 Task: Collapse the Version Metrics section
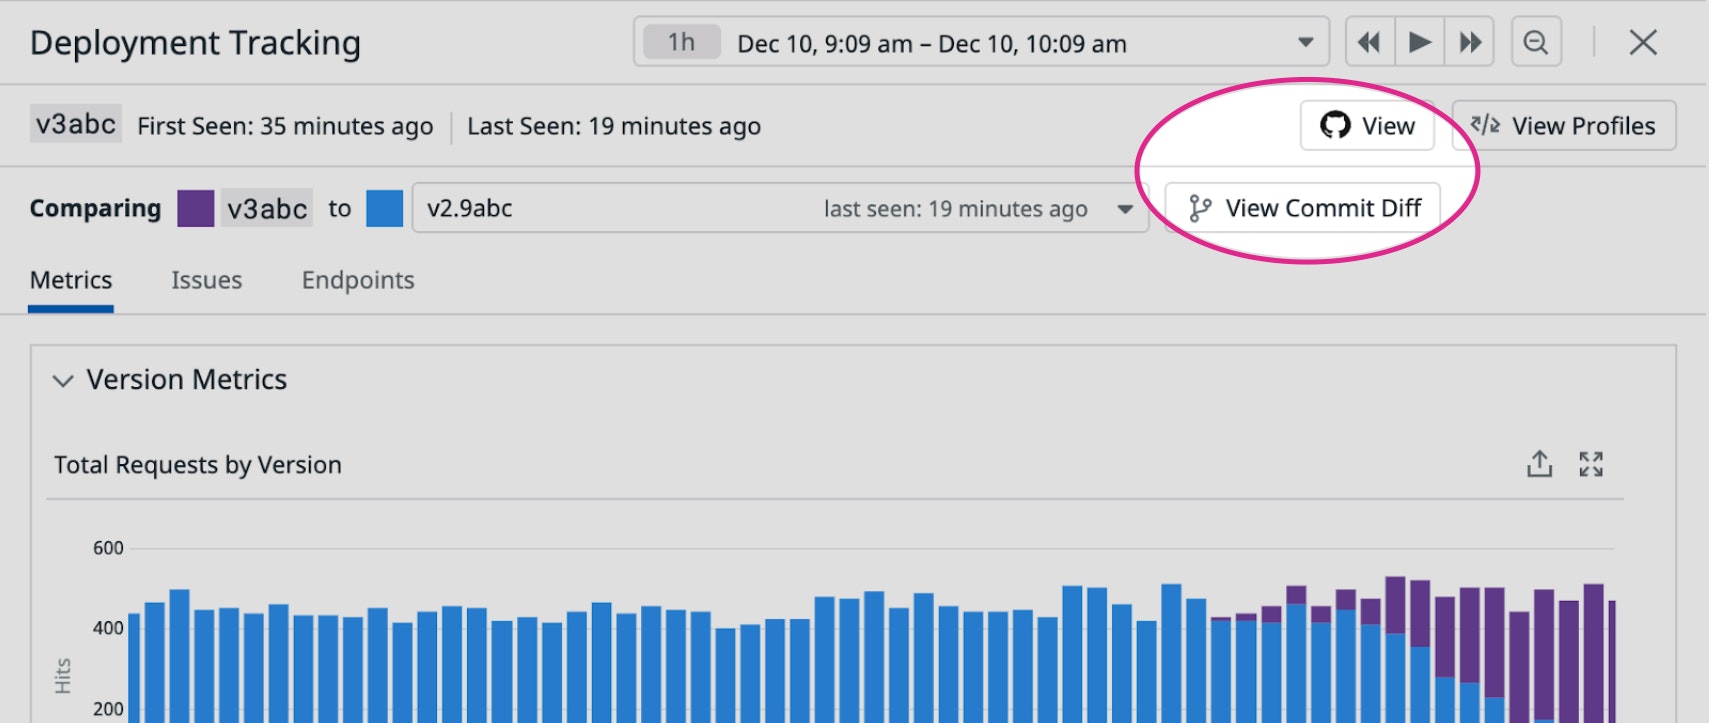coord(63,381)
